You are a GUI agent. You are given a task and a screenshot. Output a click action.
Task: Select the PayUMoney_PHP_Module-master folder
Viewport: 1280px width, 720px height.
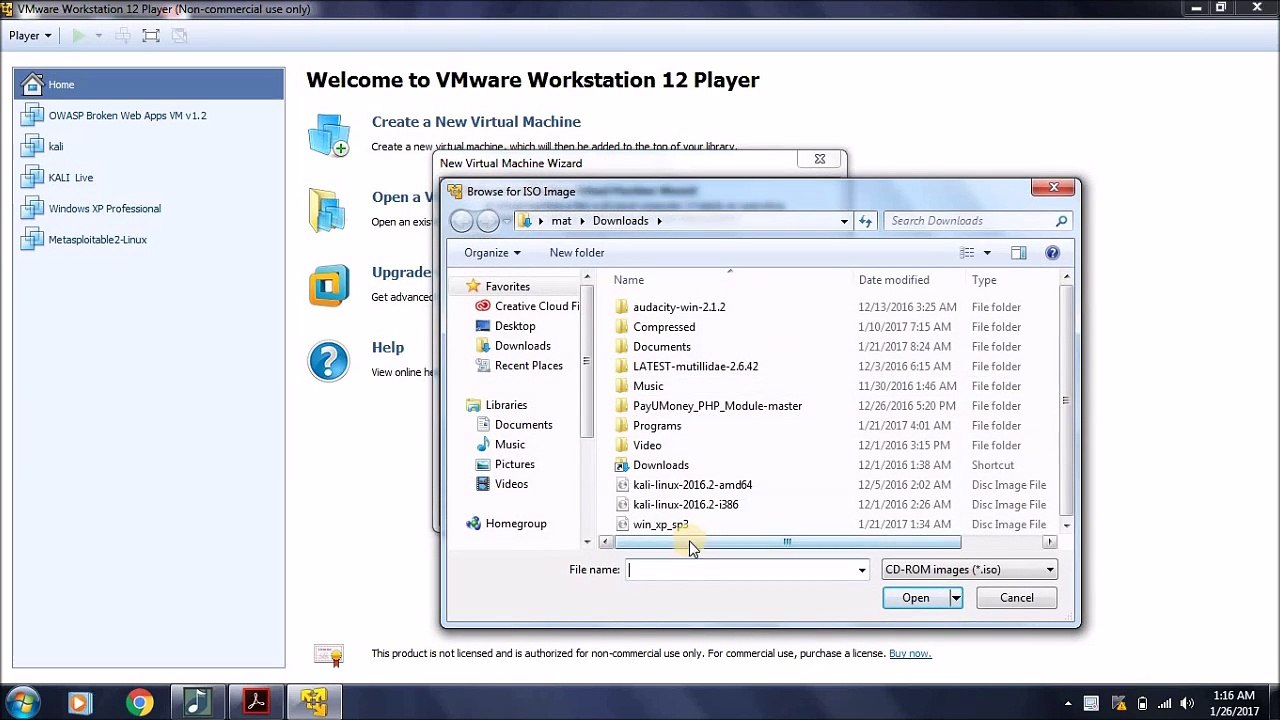717,406
